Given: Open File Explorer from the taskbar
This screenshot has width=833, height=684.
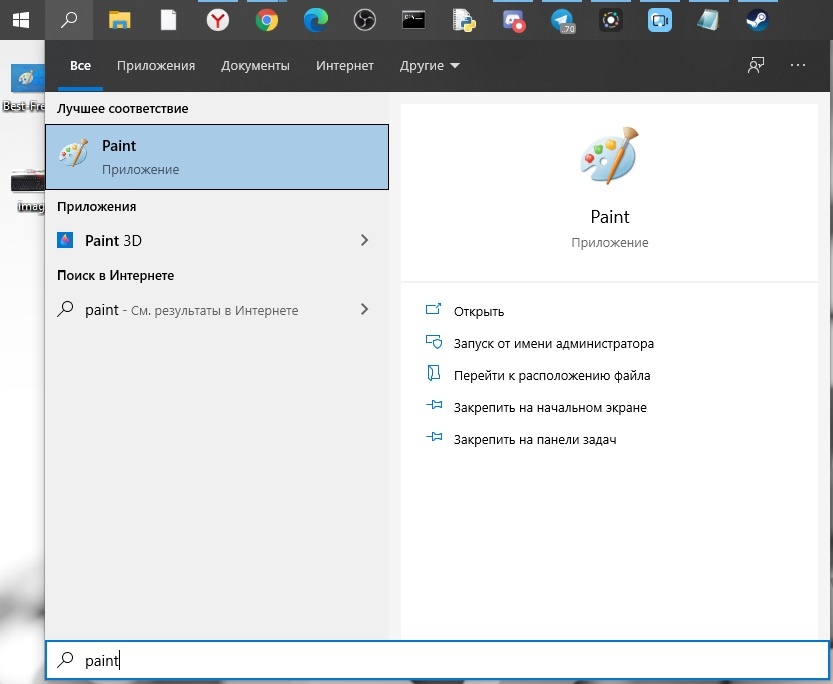Looking at the screenshot, I should (120, 20).
